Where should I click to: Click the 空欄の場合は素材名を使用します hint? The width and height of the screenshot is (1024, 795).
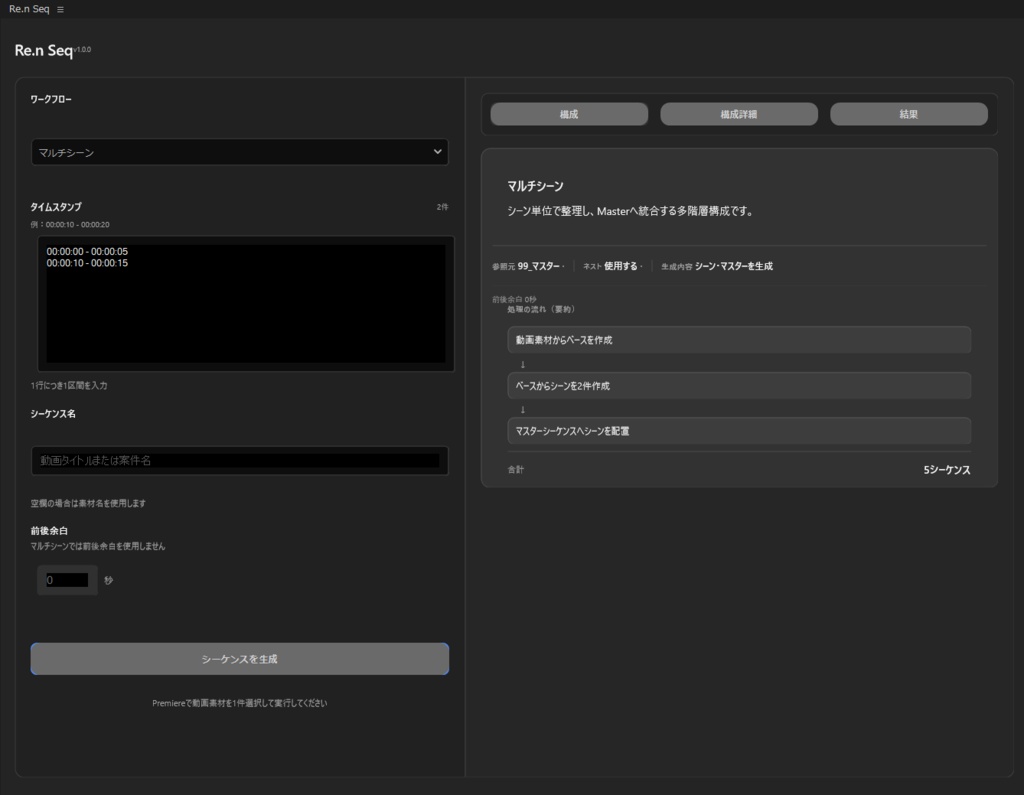point(88,503)
